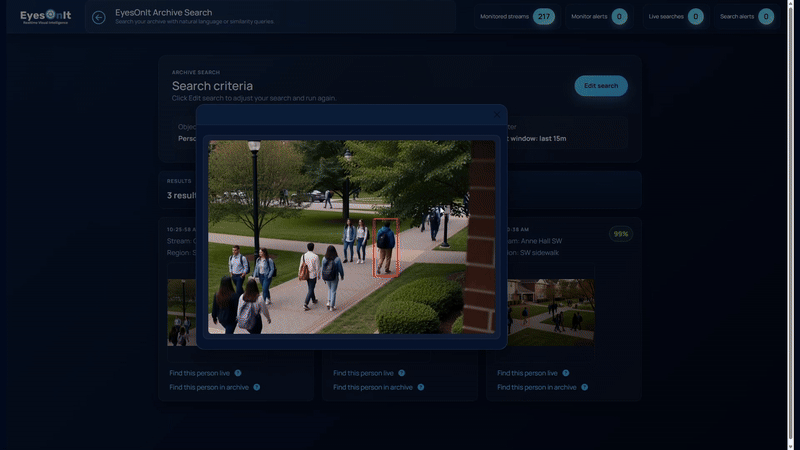Click help icon beside first card's live search link
Image resolution: width=800 pixels, height=450 pixels.
[x=238, y=373]
